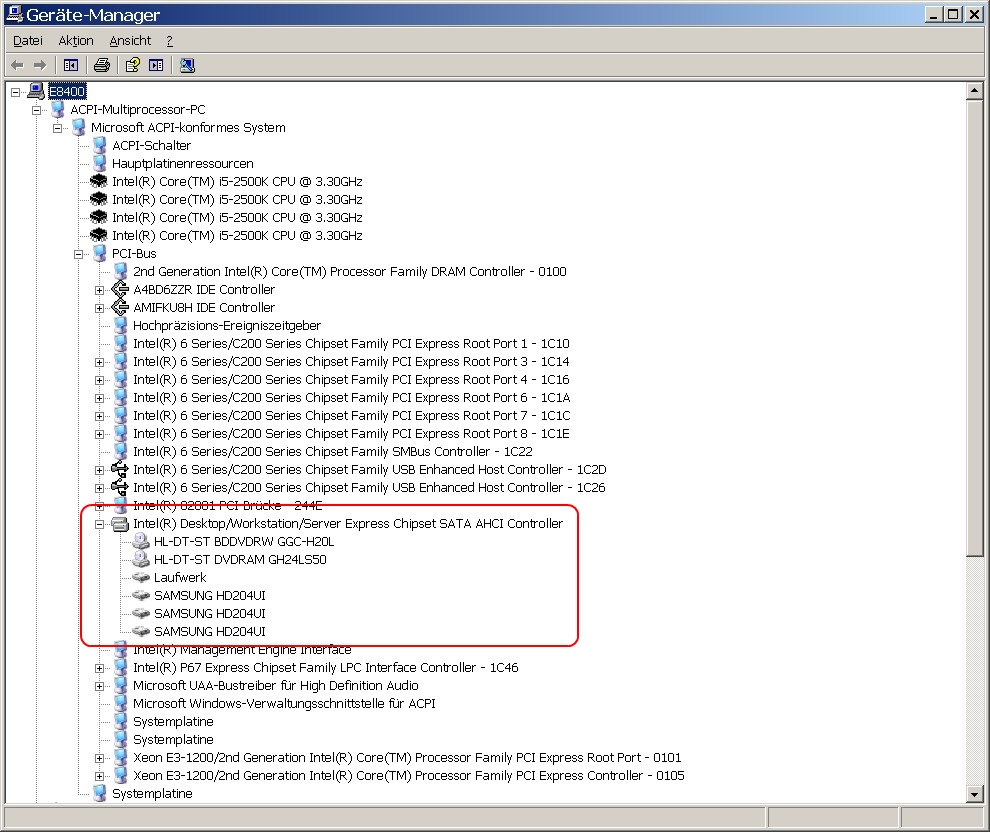Click the first i5-2500K CPU chip icon

point(98,181)
